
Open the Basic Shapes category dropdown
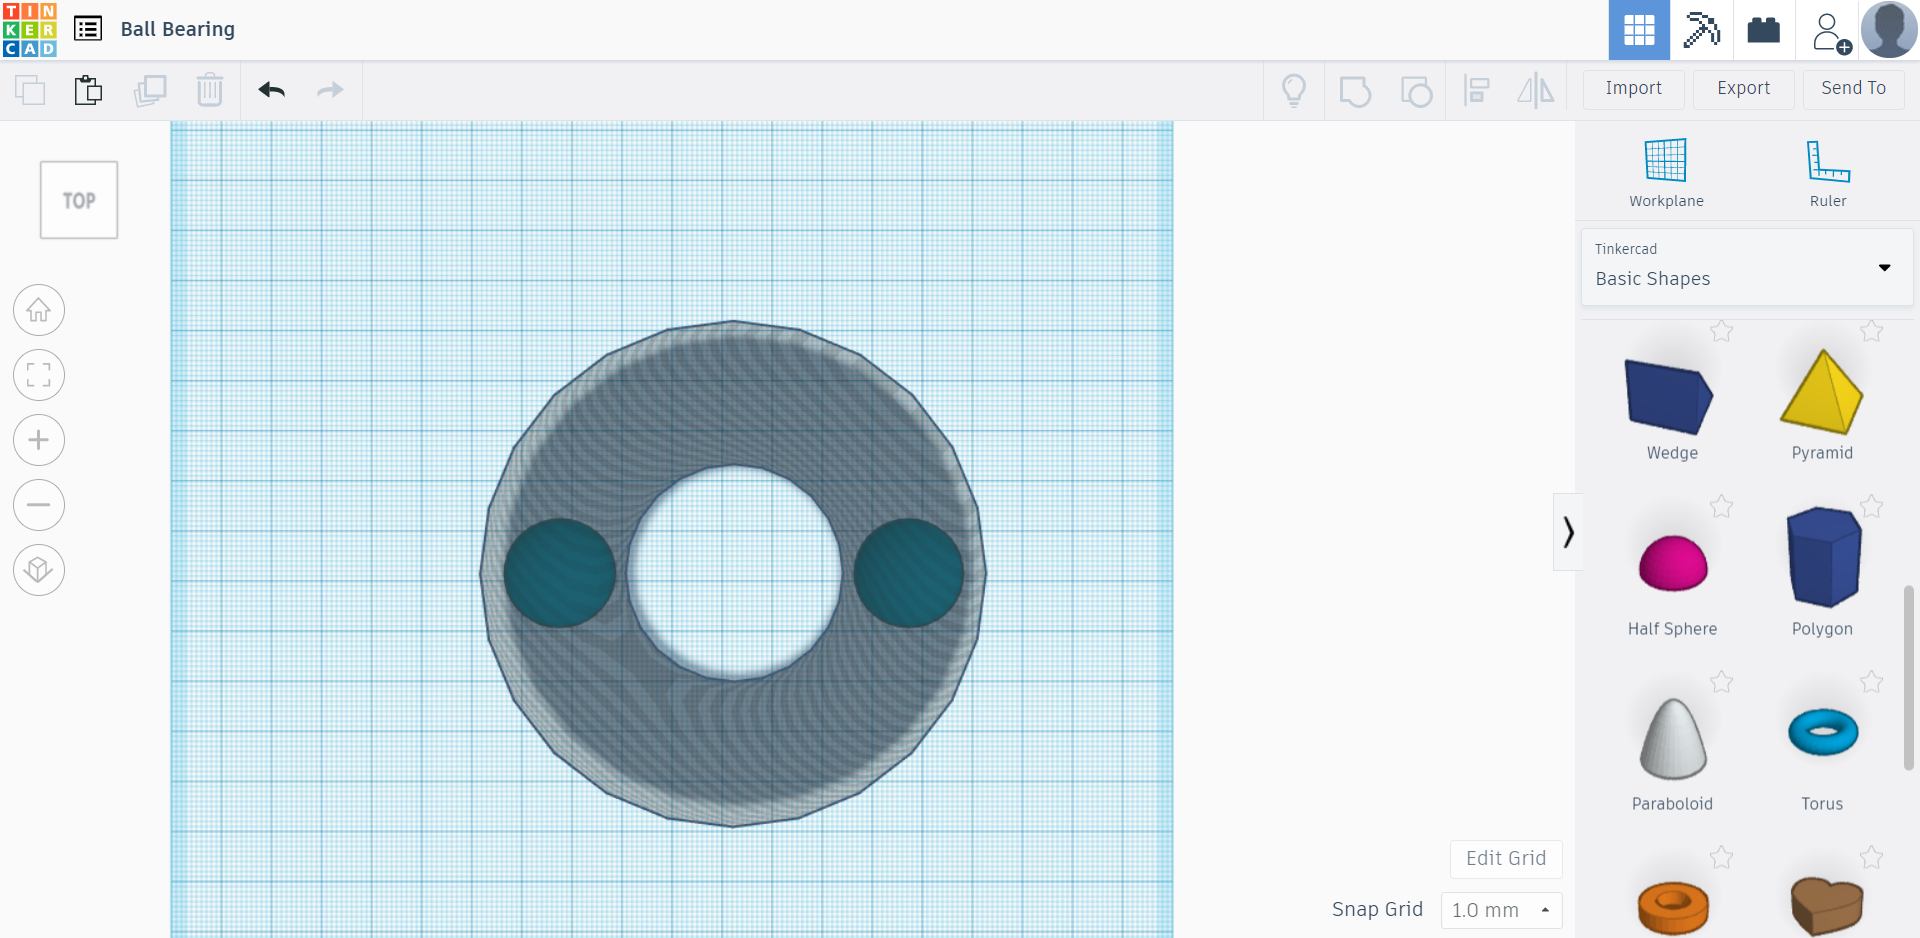(1747, 267)
